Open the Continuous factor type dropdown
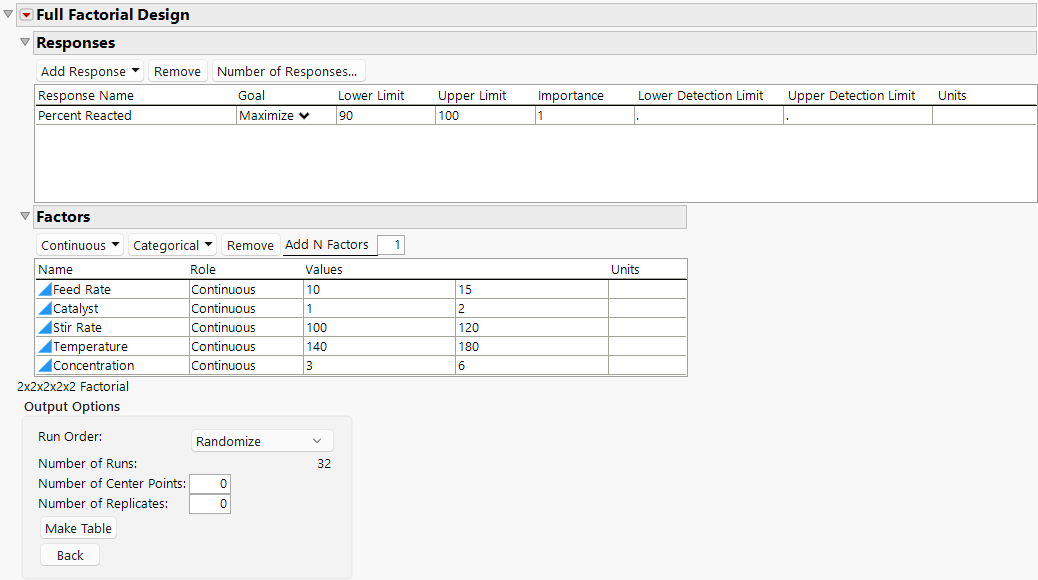 [79, 244]
